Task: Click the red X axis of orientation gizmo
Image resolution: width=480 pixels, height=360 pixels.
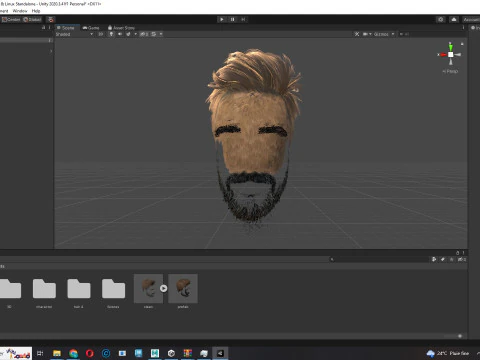Action: coord(442,55)
